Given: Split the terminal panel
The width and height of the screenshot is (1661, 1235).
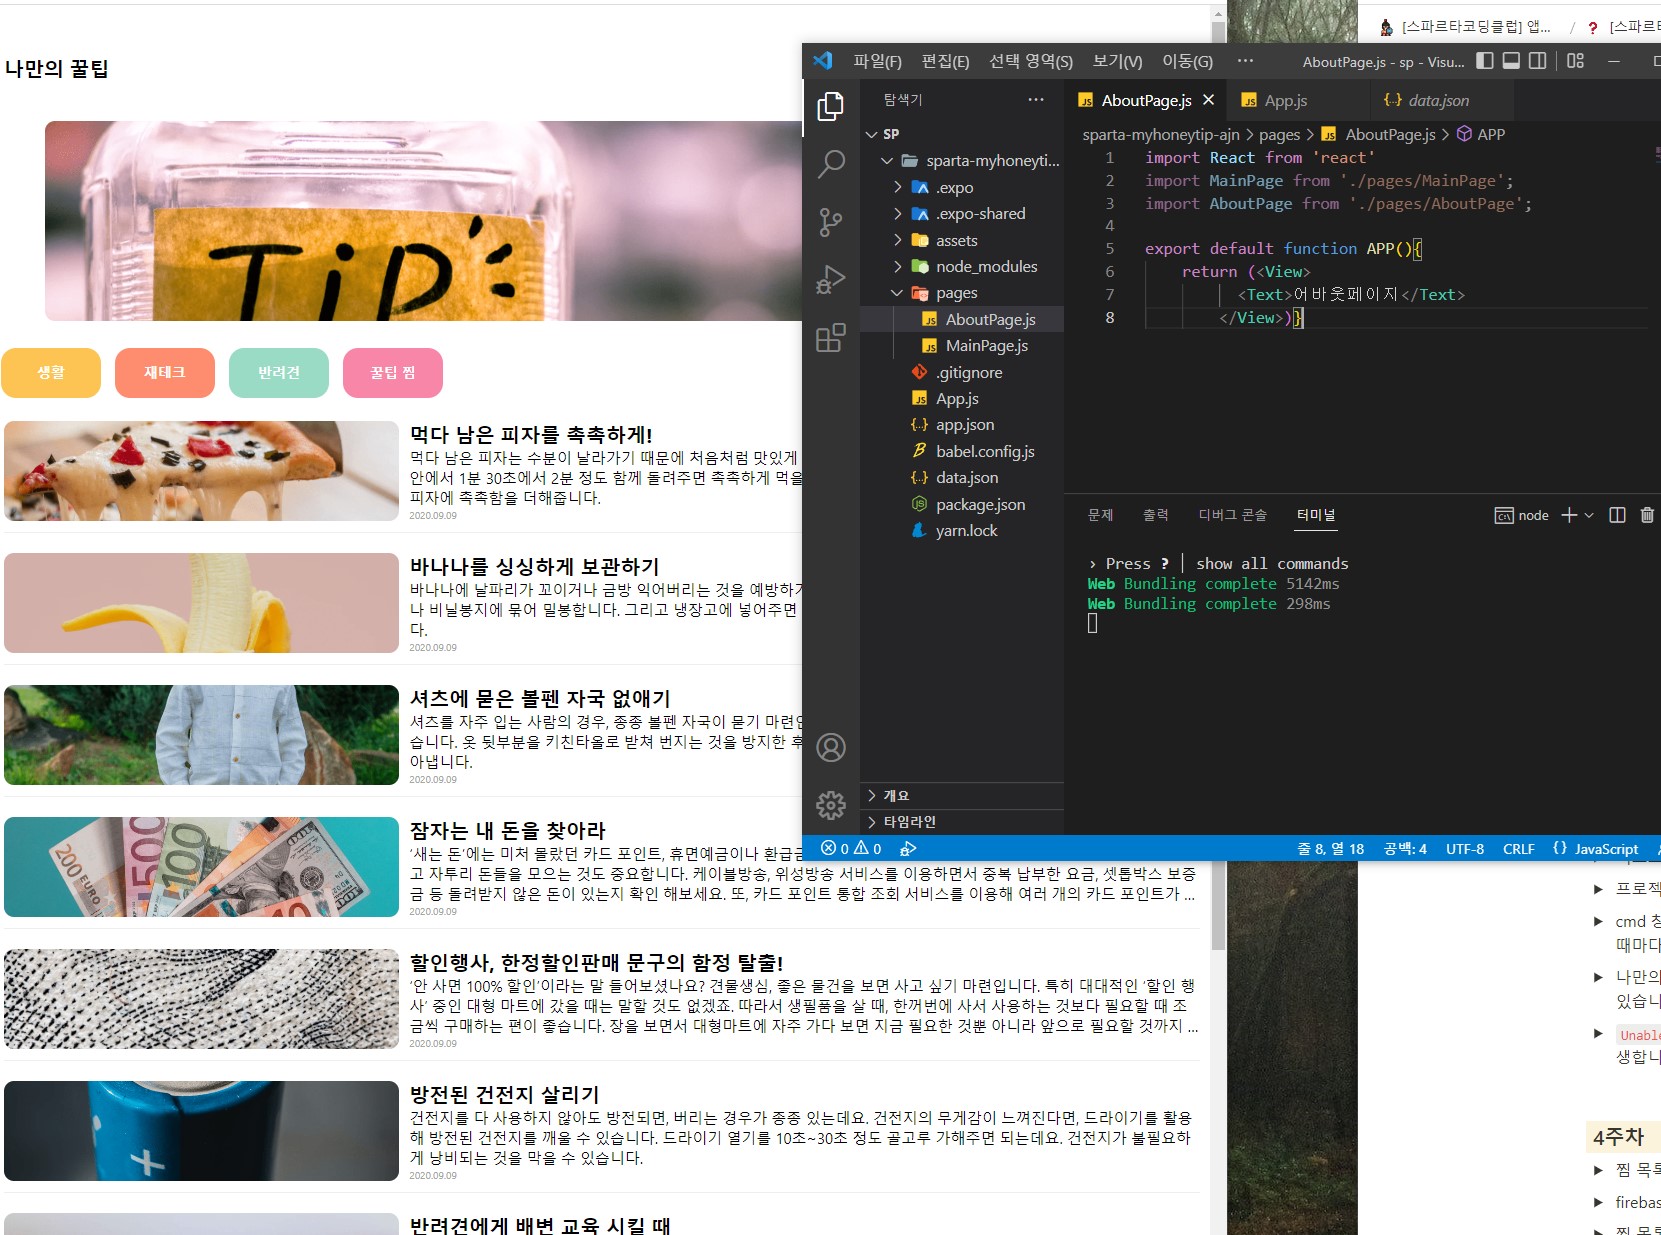Looking at the screenshot, I should [1617, 515].
